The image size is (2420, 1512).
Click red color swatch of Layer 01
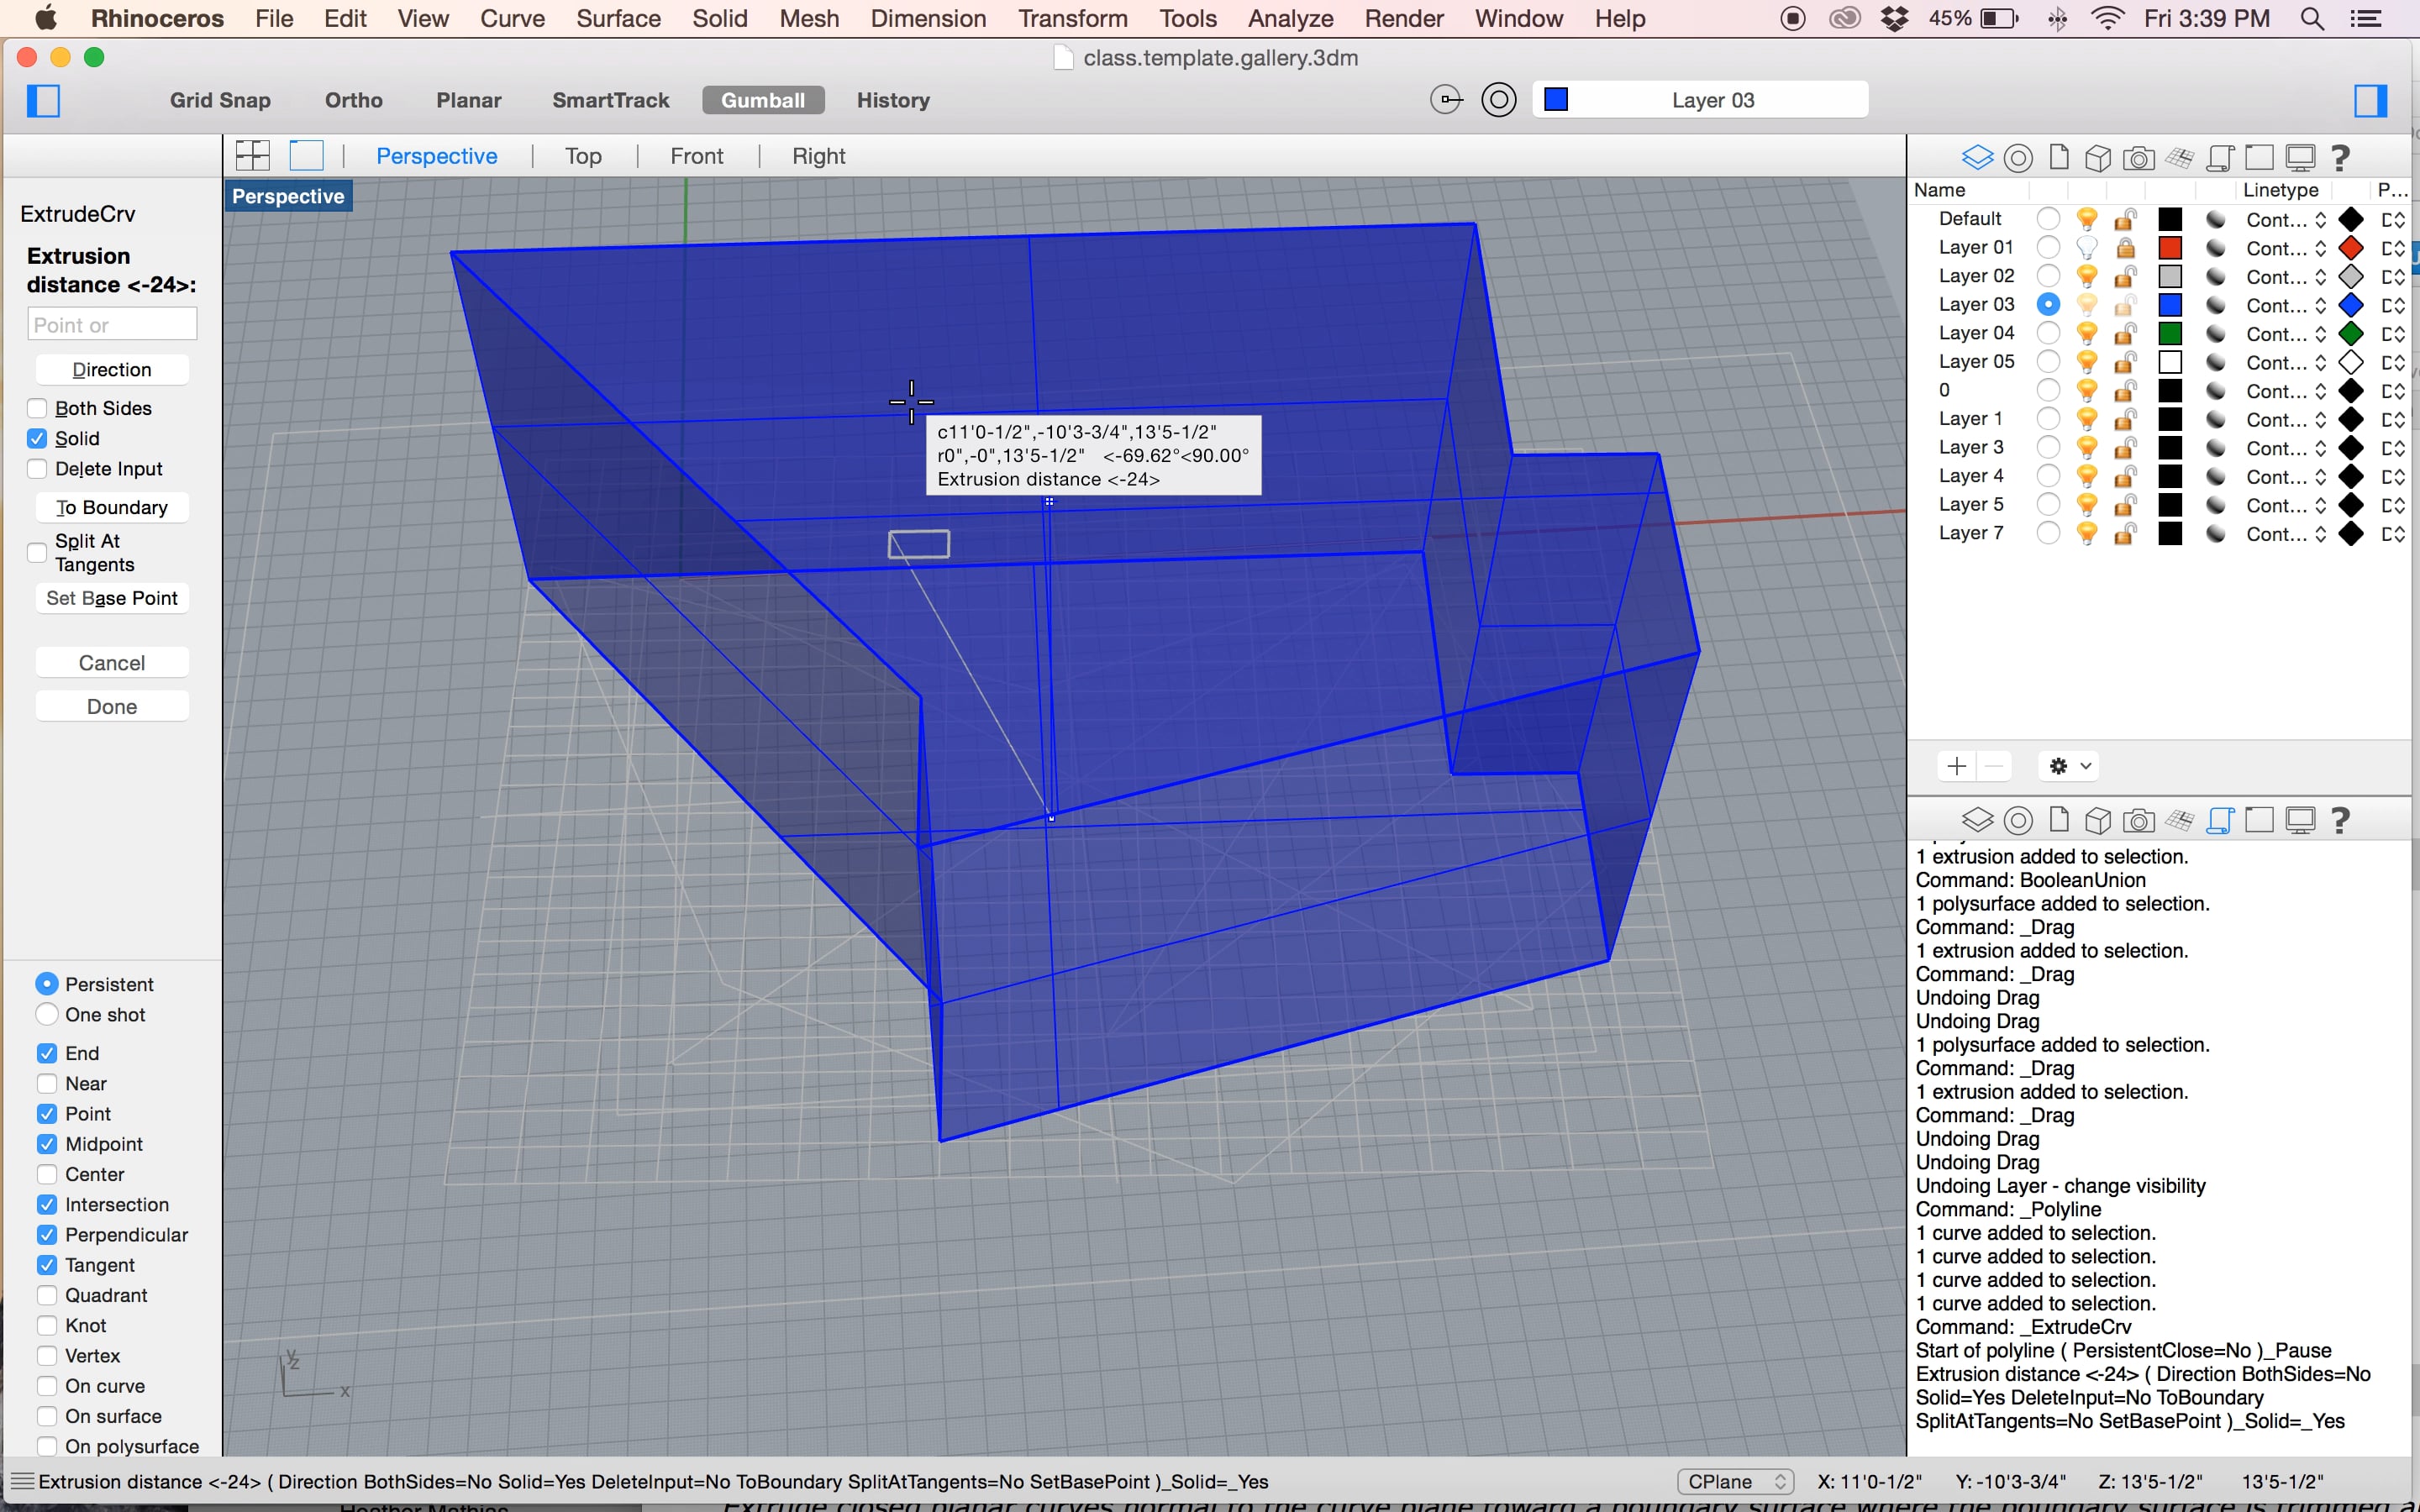pos(2170,247)
